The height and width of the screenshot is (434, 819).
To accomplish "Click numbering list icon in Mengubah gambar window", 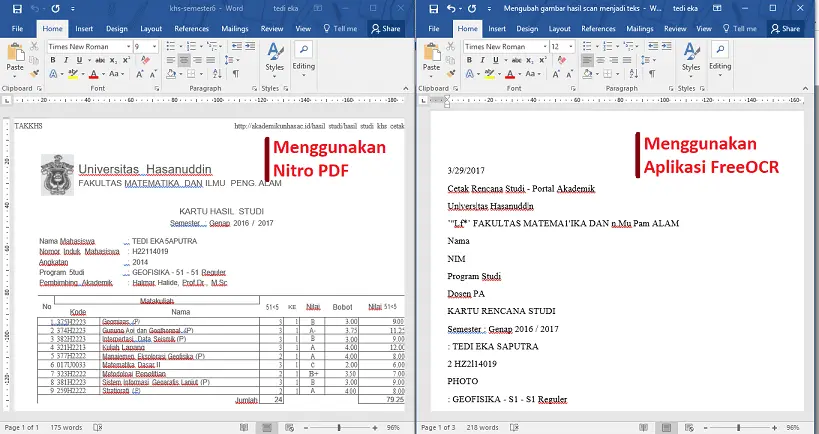I will (609, 46).
